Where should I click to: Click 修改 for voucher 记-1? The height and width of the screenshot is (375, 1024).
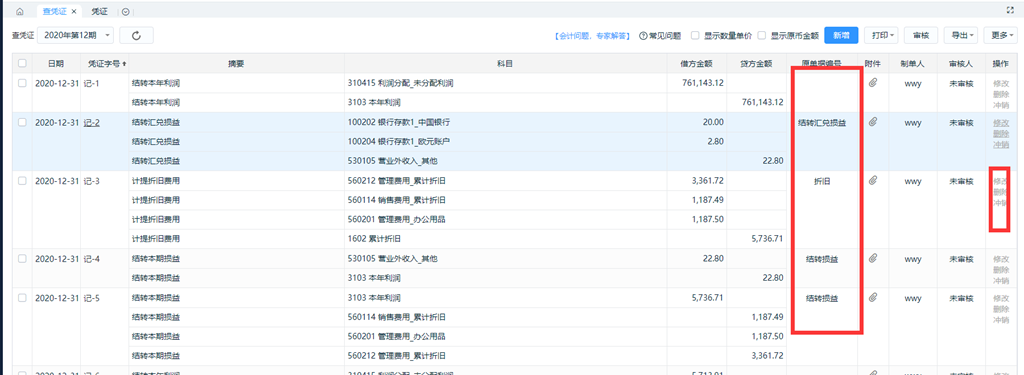[x=1000, y=84]
